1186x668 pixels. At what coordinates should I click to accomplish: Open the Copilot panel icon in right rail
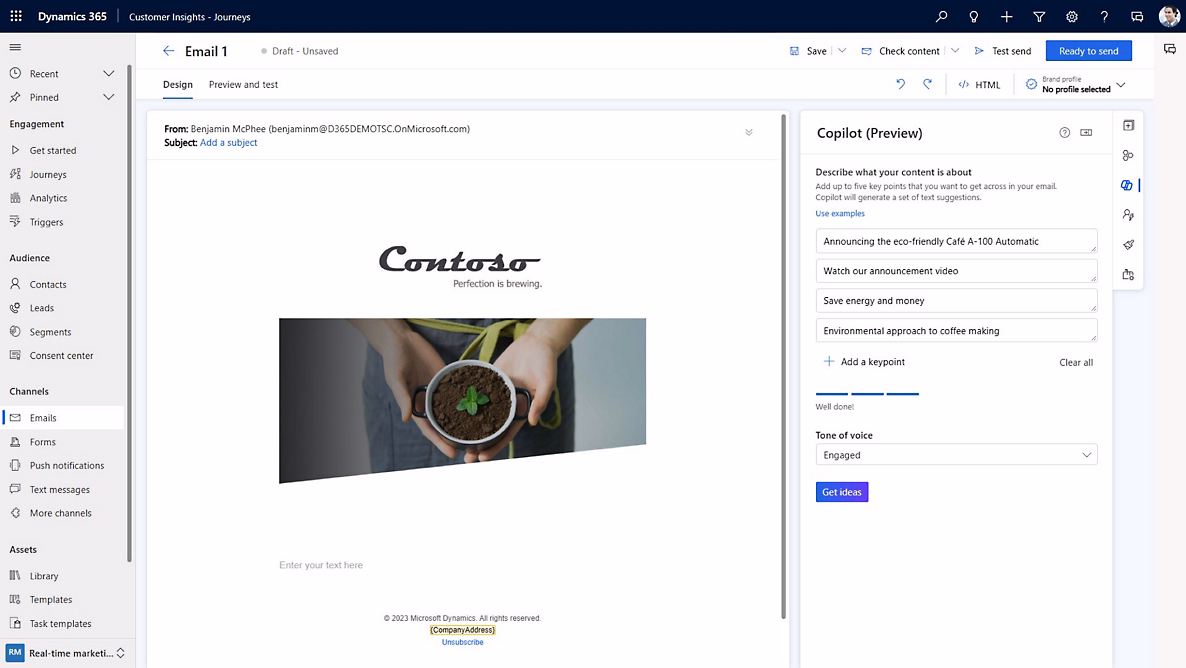(1128, 185)
